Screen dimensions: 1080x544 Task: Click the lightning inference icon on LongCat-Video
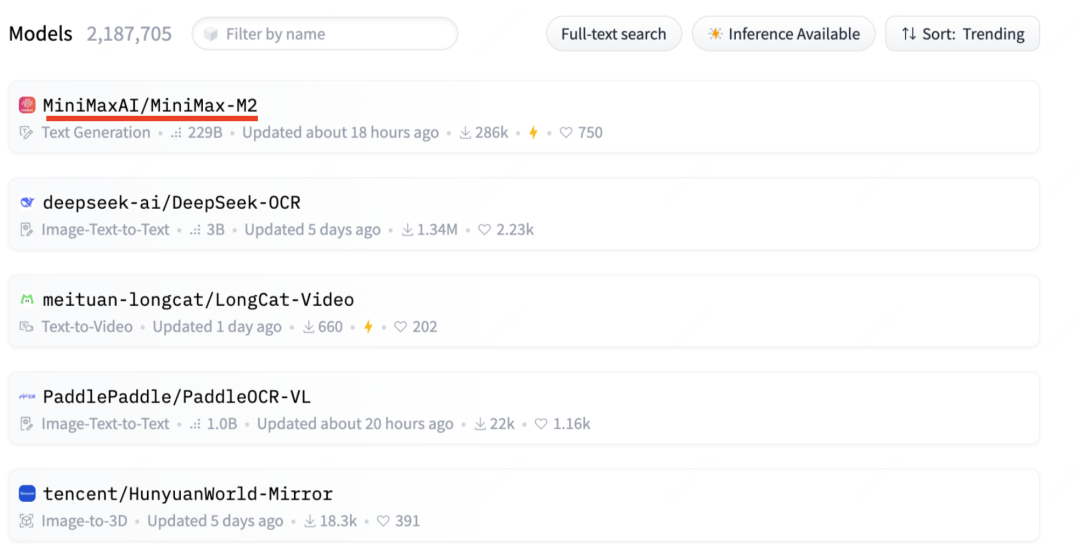coord(368,327)
